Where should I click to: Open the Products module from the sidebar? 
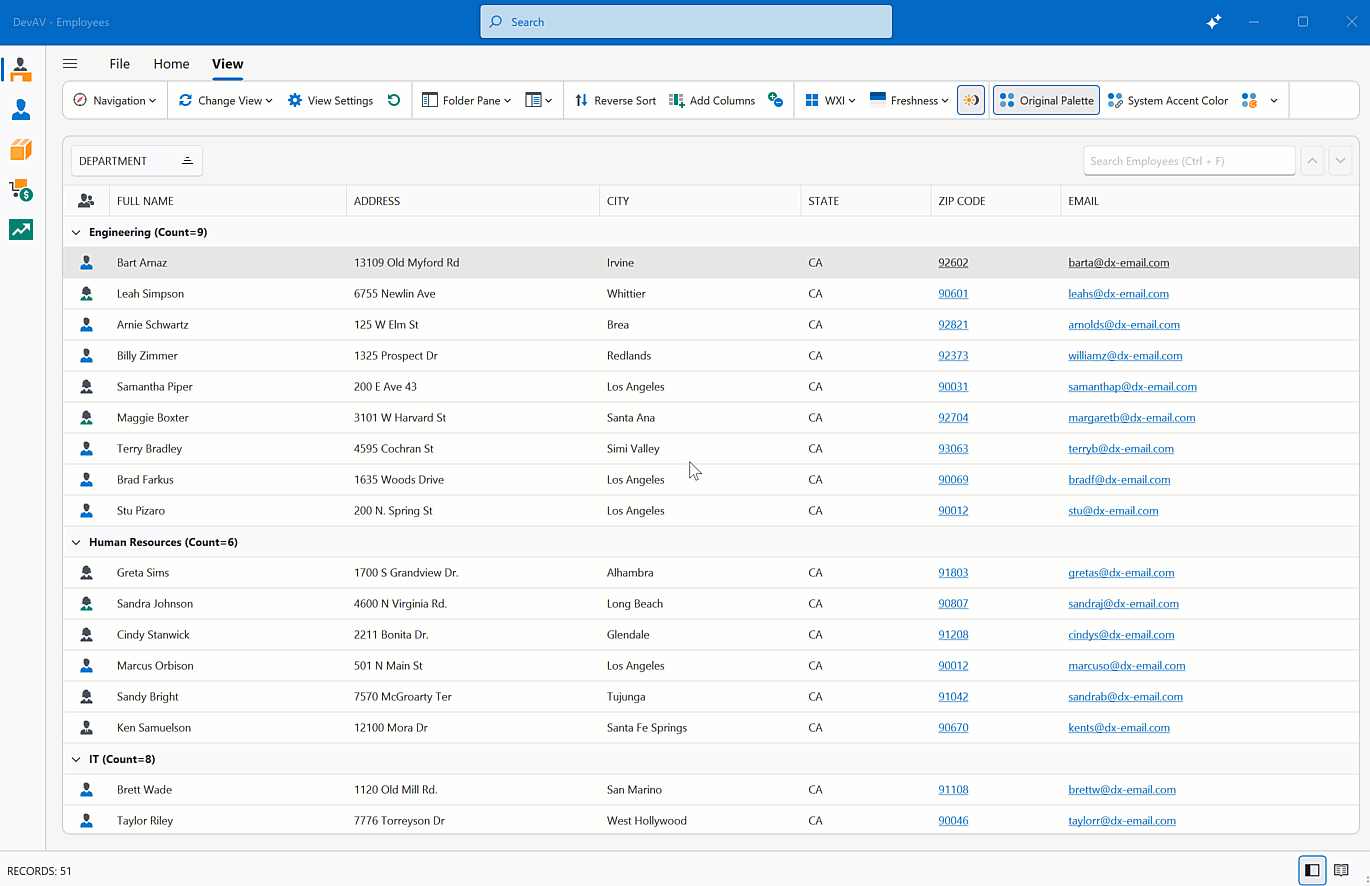pos(20,150)
